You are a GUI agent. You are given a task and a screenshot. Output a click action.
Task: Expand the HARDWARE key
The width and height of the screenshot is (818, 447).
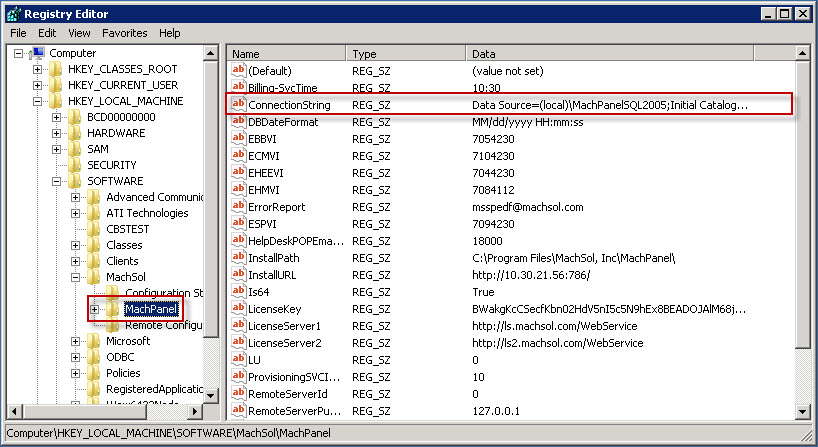(x=56, y=134)
